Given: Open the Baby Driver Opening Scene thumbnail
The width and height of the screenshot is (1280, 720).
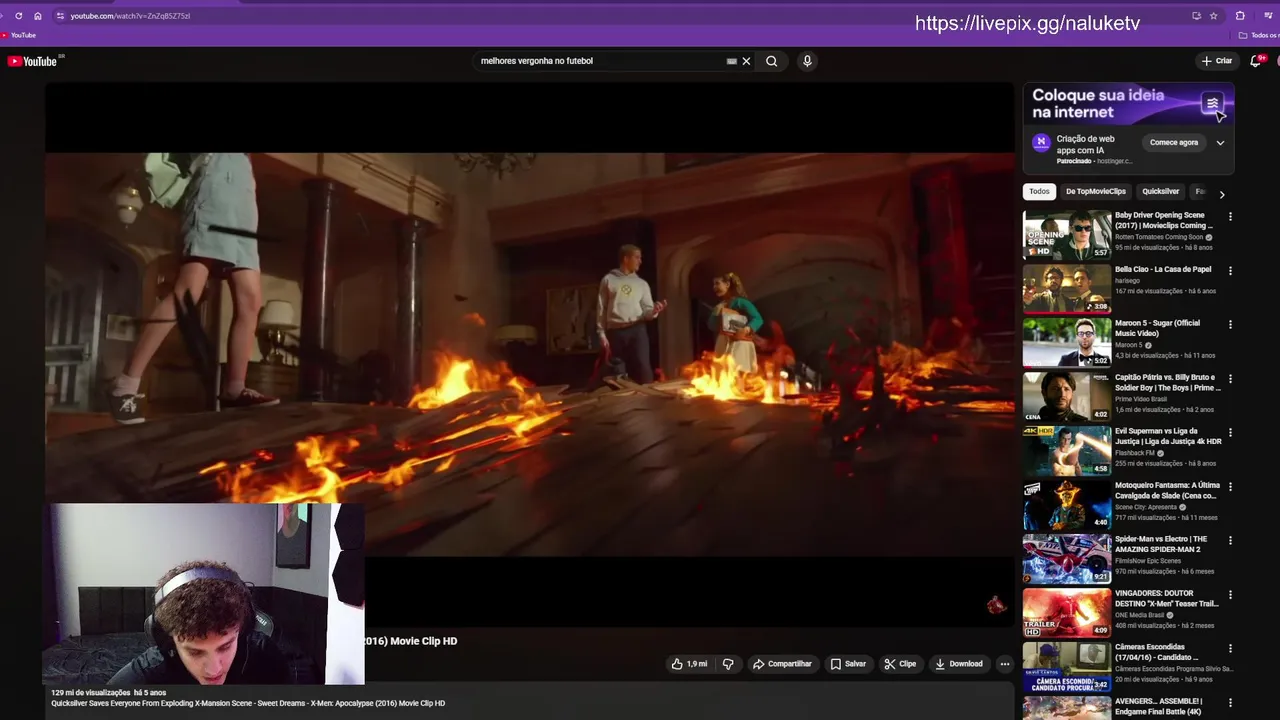Looking at the screenshot, I should click(1067, 234).
